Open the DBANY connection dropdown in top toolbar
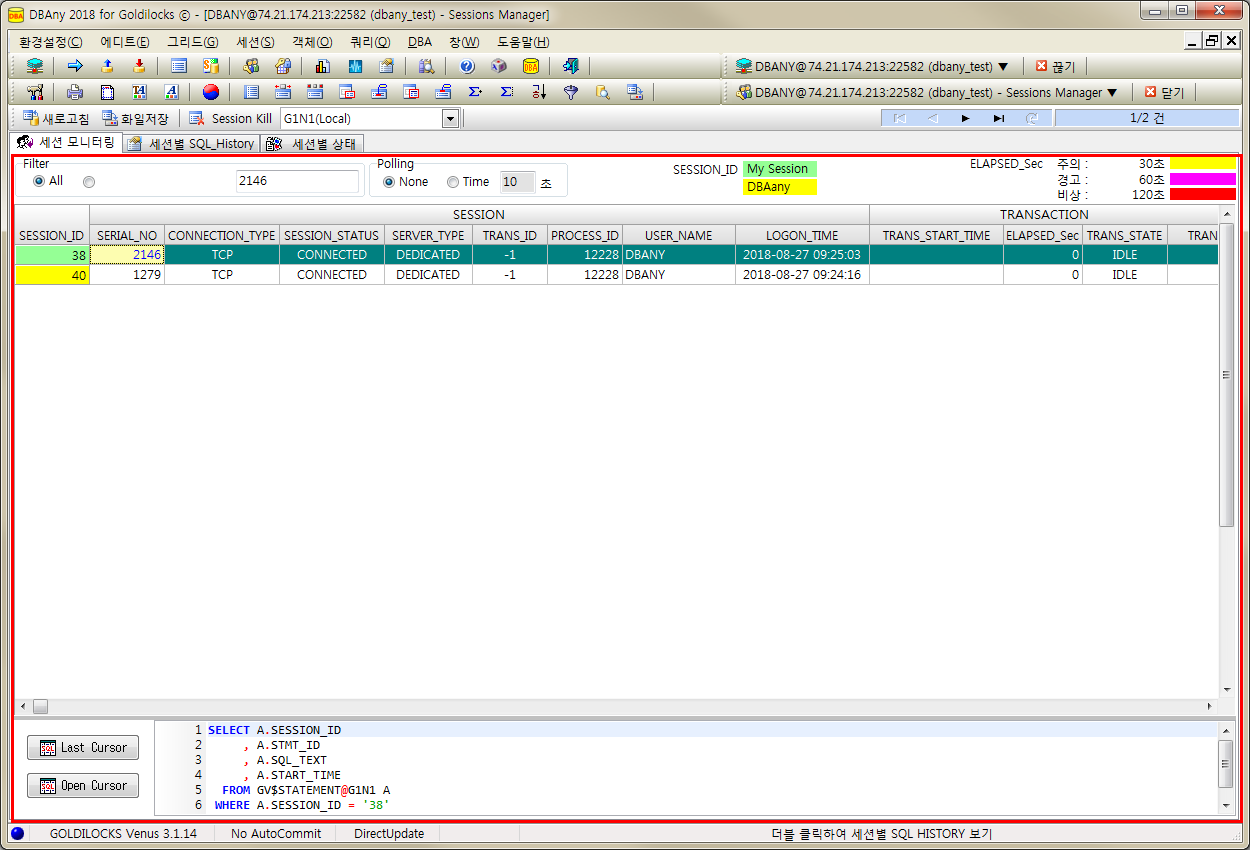1250x850 pixels. pos(1003,66)
